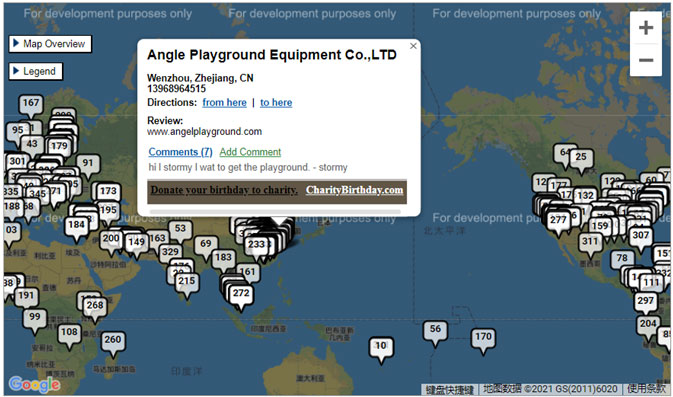Open the Comments (7) link

[180, 152]
